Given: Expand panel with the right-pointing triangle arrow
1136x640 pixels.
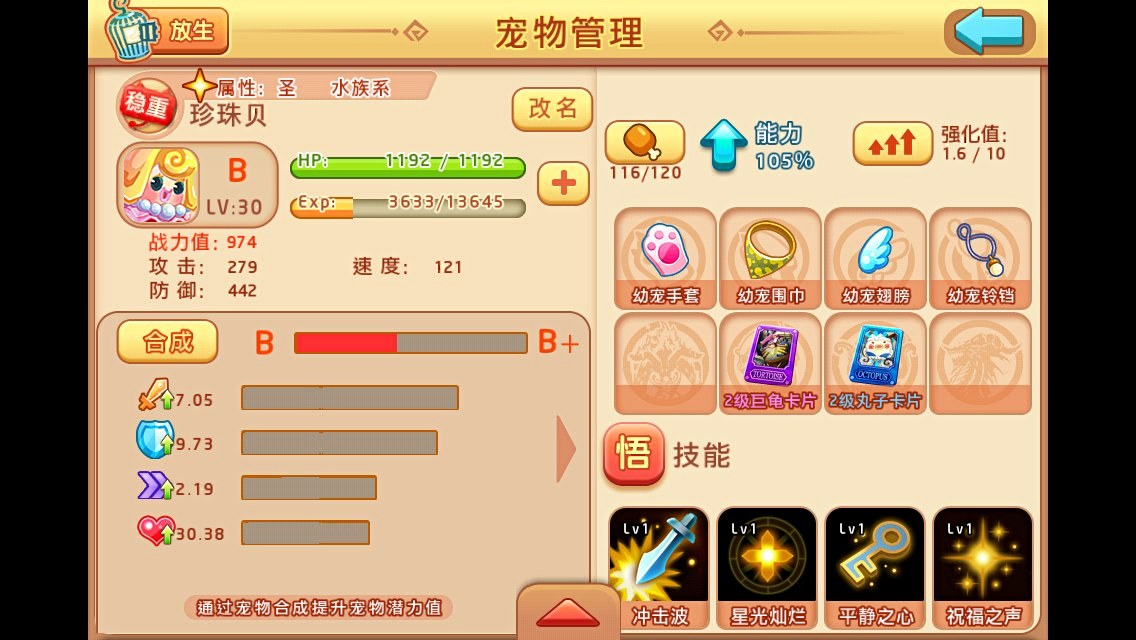Looking at the screenshot, I should pyautogui.click(x=566, y=449).
